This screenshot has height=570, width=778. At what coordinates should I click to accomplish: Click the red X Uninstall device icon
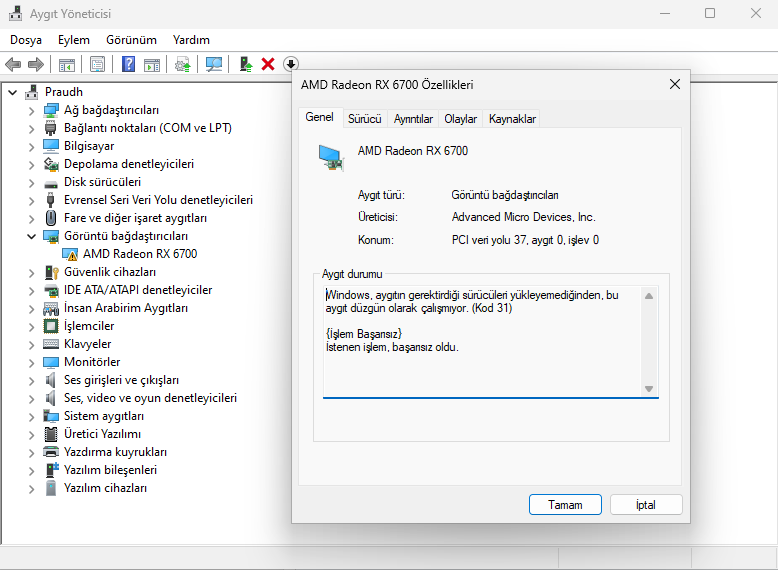point(268,64)
